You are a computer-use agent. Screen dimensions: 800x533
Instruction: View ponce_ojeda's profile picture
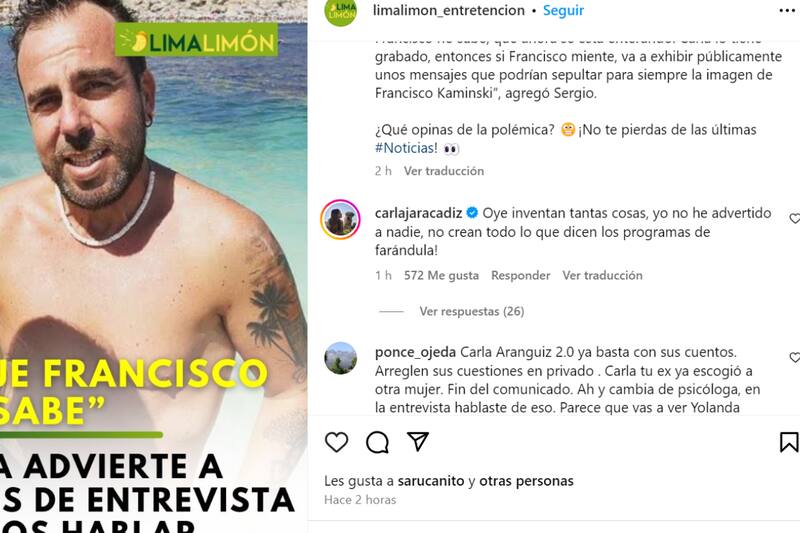click(x=340, y=358)
